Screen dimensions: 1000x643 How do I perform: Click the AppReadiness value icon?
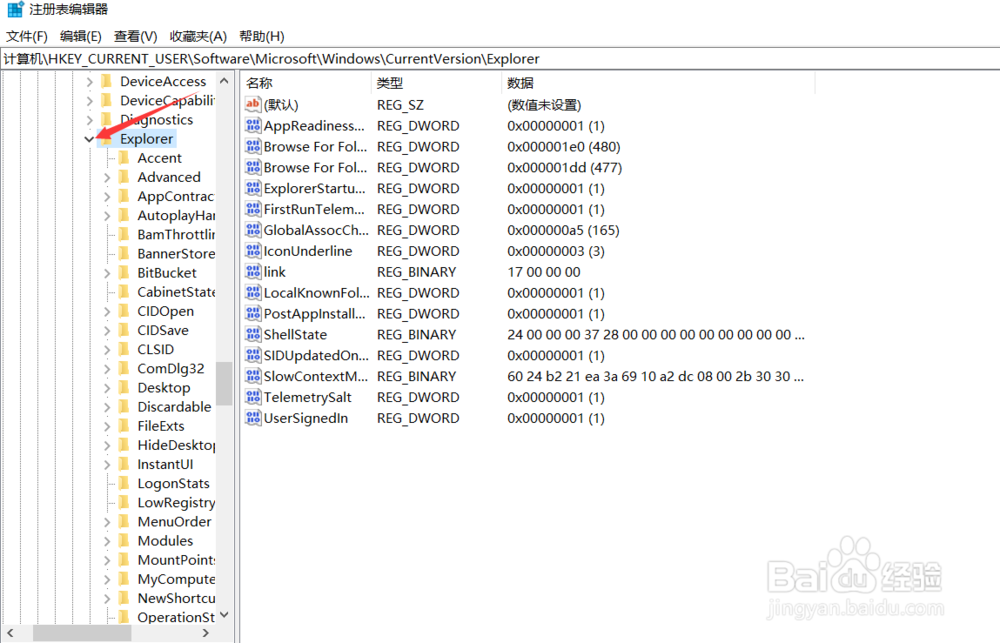[253, 126]
